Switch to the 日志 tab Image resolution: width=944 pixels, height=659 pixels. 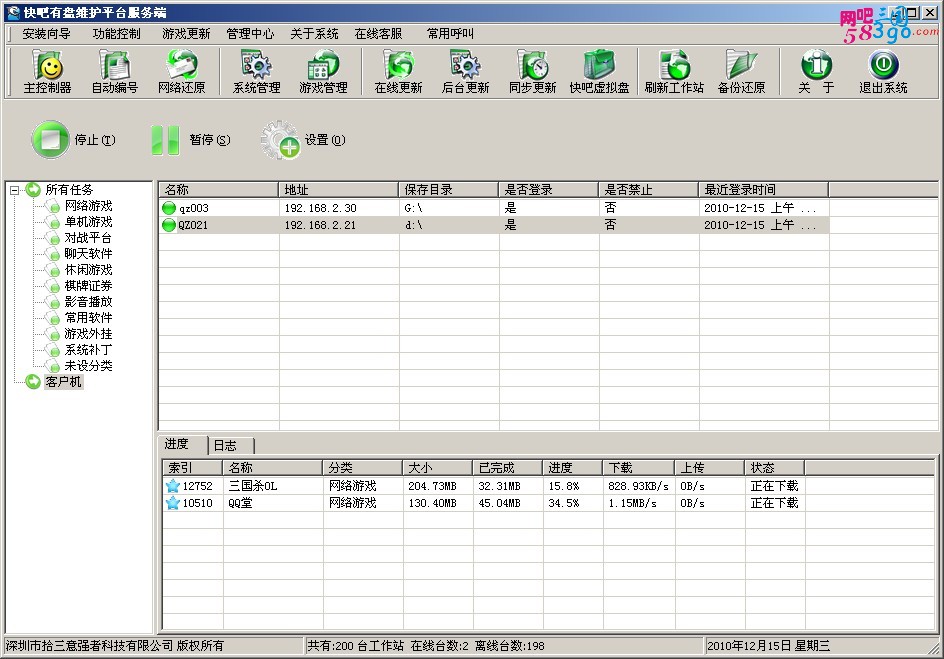point(225,445)
